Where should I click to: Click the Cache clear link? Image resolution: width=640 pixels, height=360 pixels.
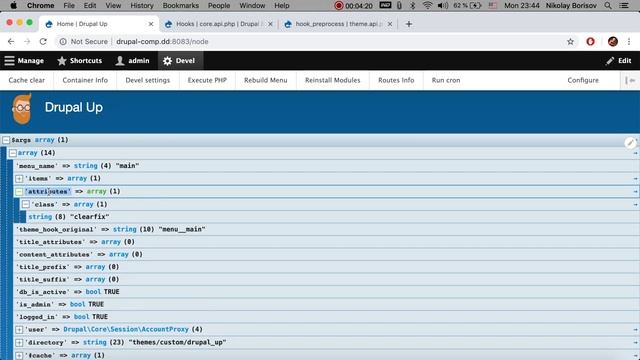pyautogui.click(x=27, y=80)
